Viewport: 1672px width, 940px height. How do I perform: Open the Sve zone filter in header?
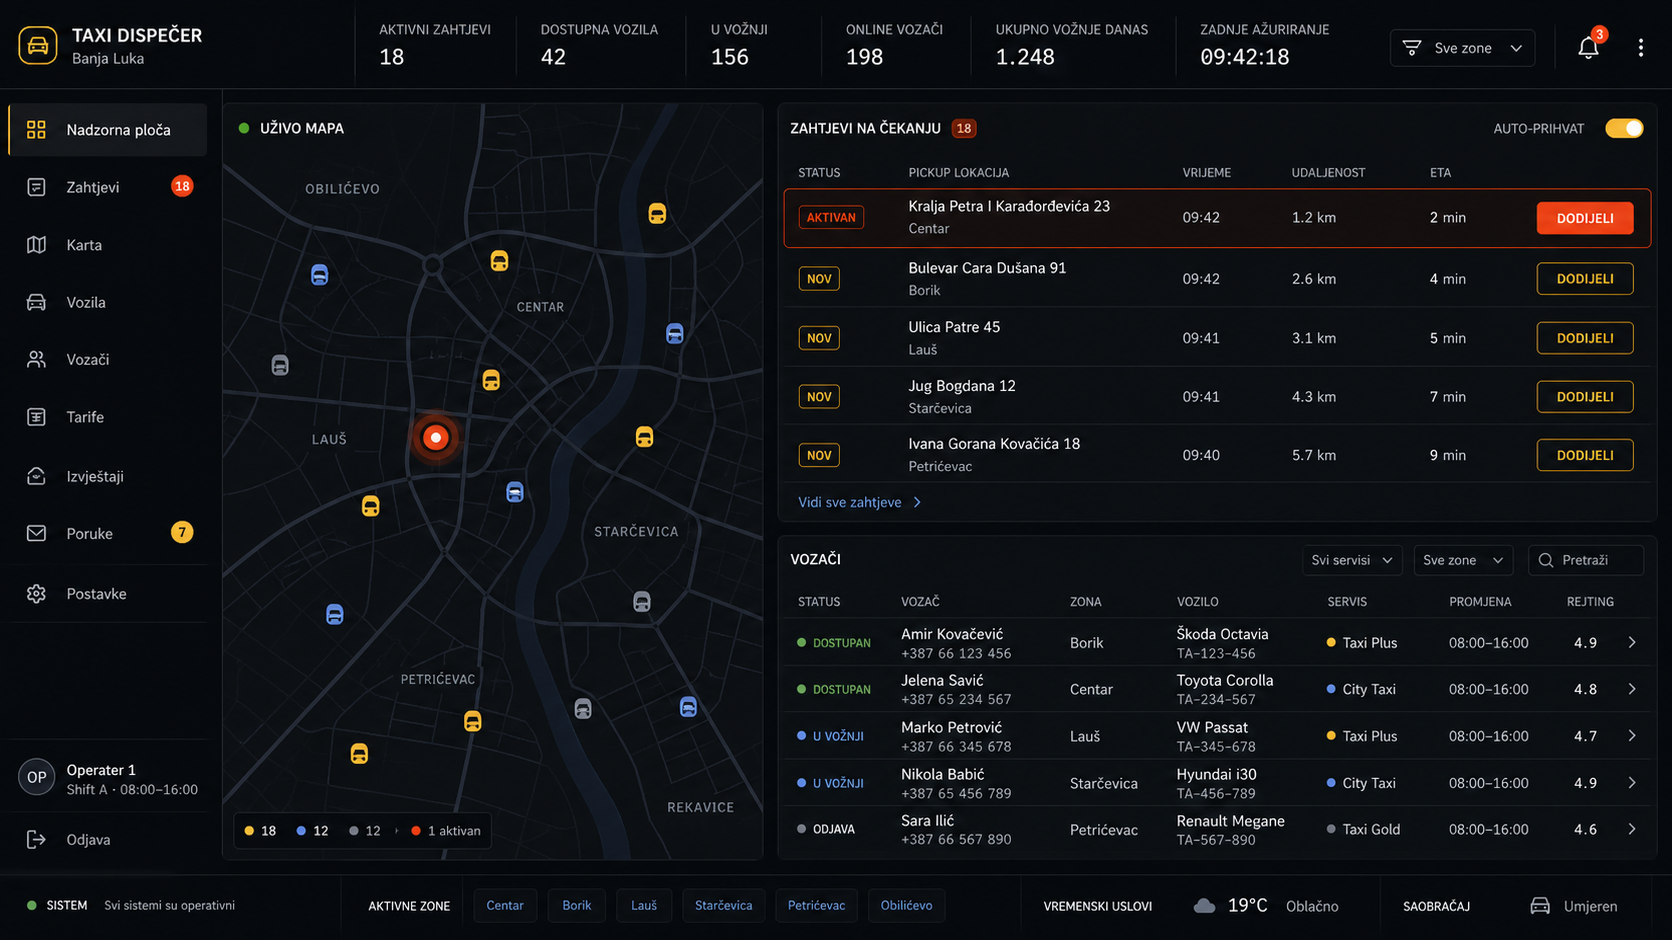(1462, 48)
